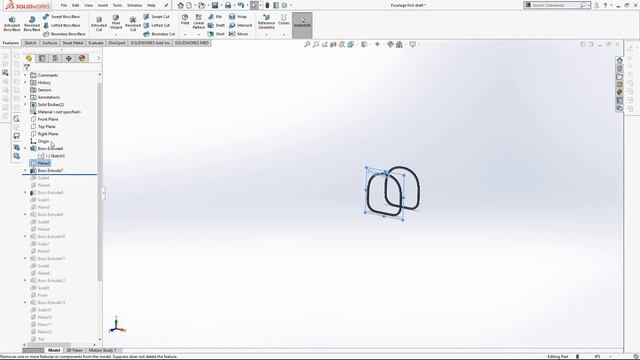The height and width of the screenshot is (360, 640).
Task: Use the Intersect feature
Action: pyautogui.click(x=240, y=25)
